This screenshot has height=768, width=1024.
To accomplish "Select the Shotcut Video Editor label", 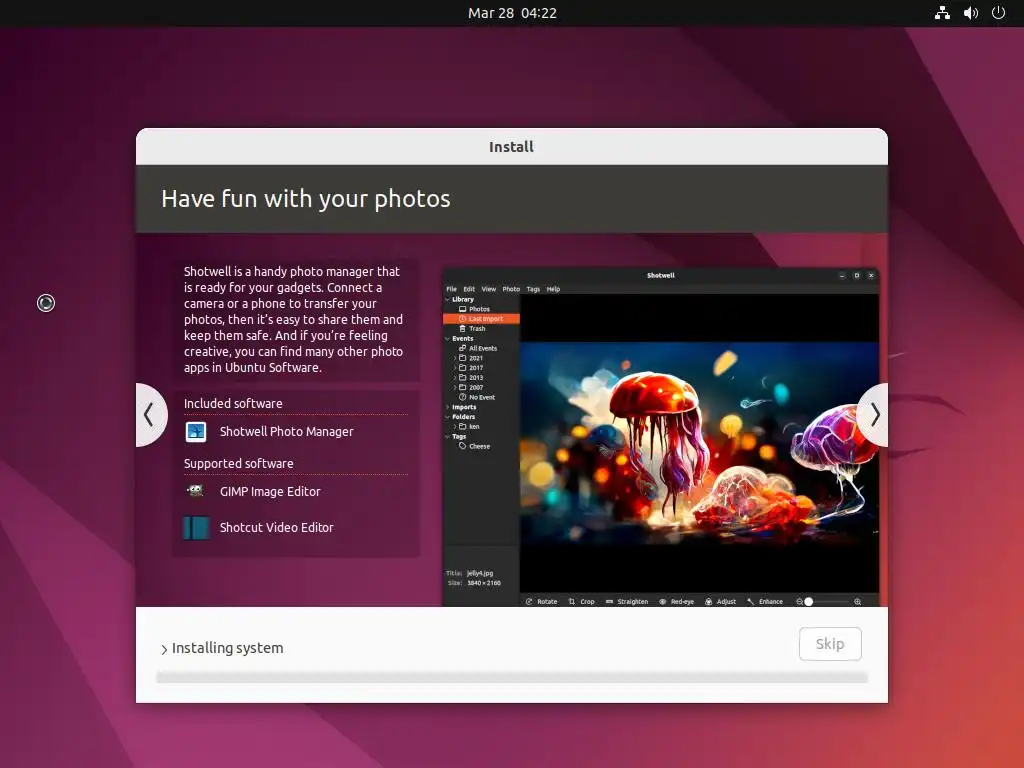I will [277, 528].
